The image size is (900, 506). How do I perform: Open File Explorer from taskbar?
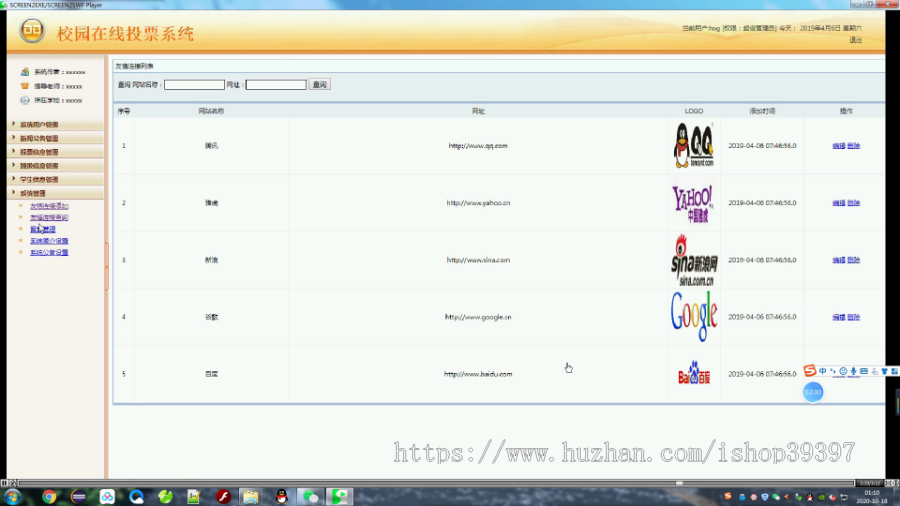[x=251, y=497]
